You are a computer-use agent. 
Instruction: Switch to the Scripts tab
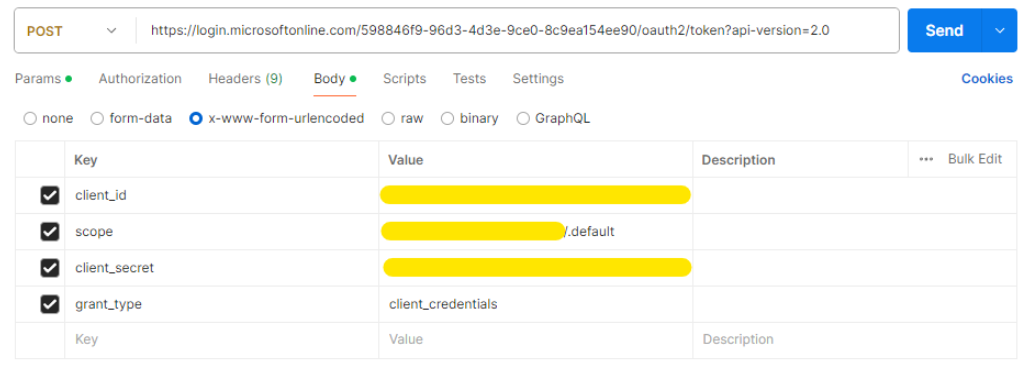click(405, 79)
